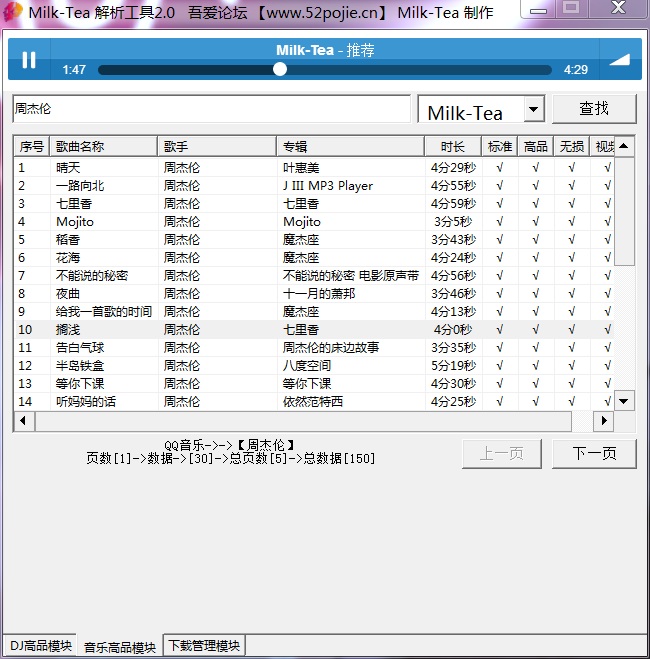Sort by 序号 column header
650x659 pixels.
(x=32, y=147)
